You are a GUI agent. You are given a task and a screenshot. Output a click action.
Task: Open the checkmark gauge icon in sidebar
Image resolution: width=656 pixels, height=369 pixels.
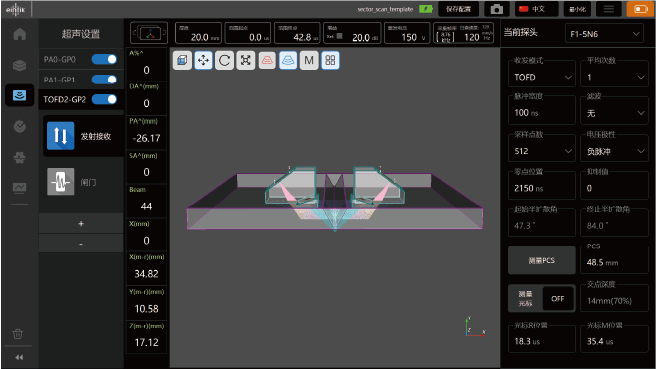point(20,126)
